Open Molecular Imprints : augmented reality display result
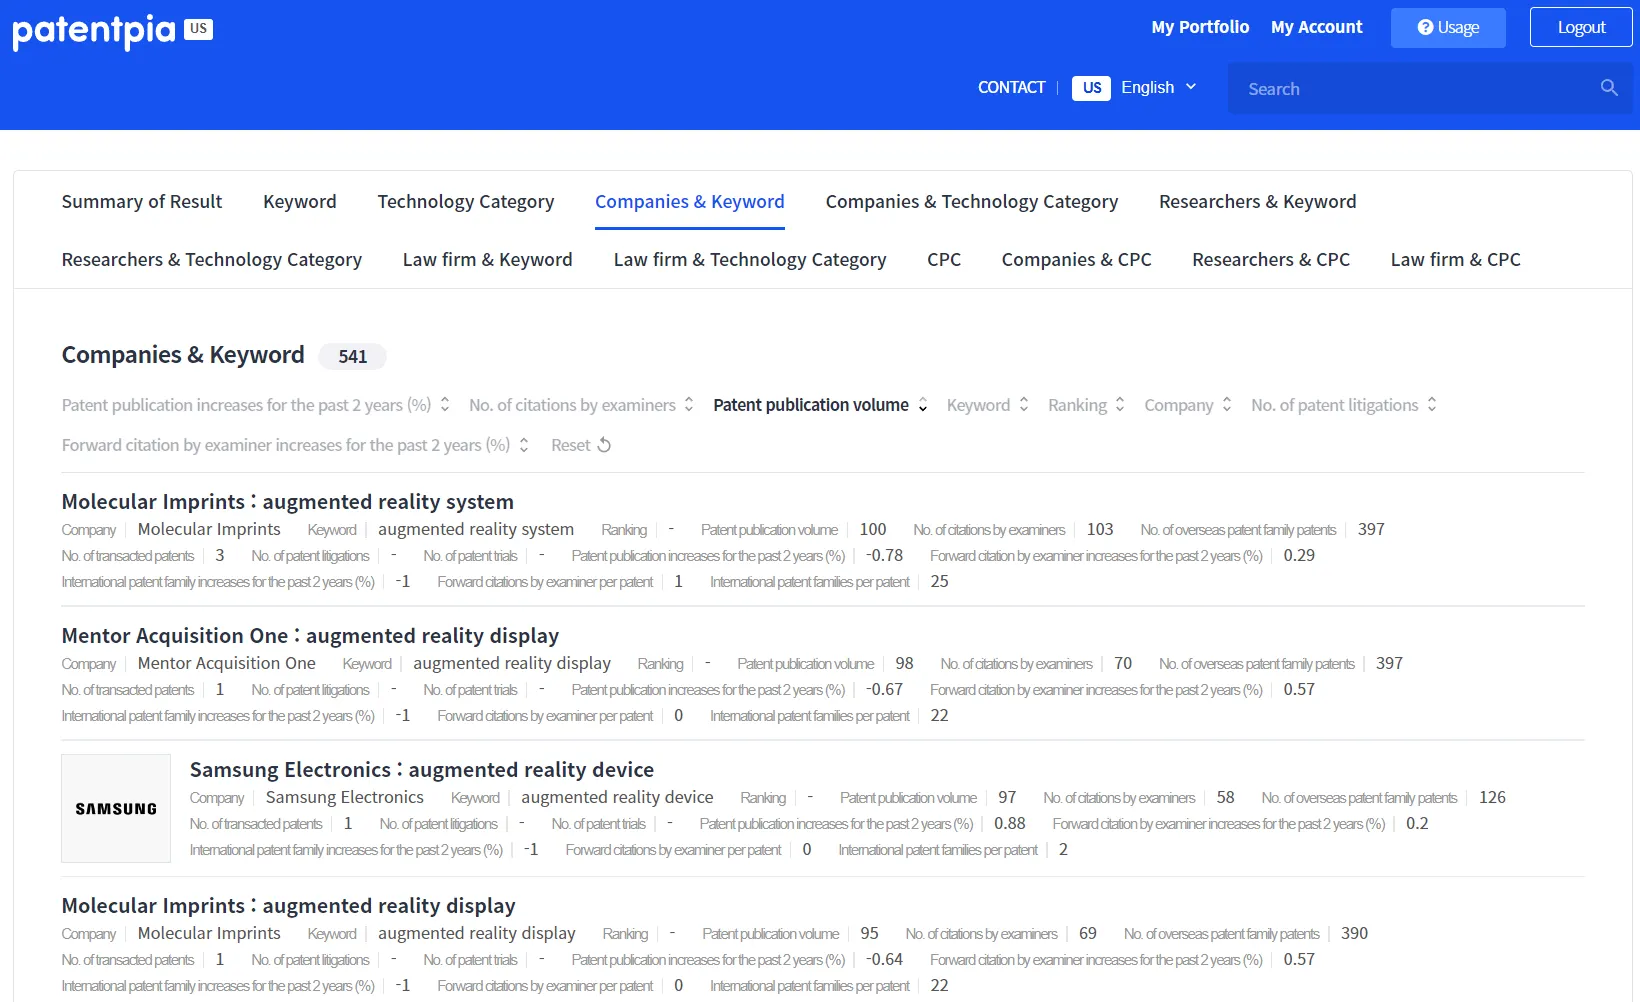This screenshot has height=1002, width=1640. (288, 906)
